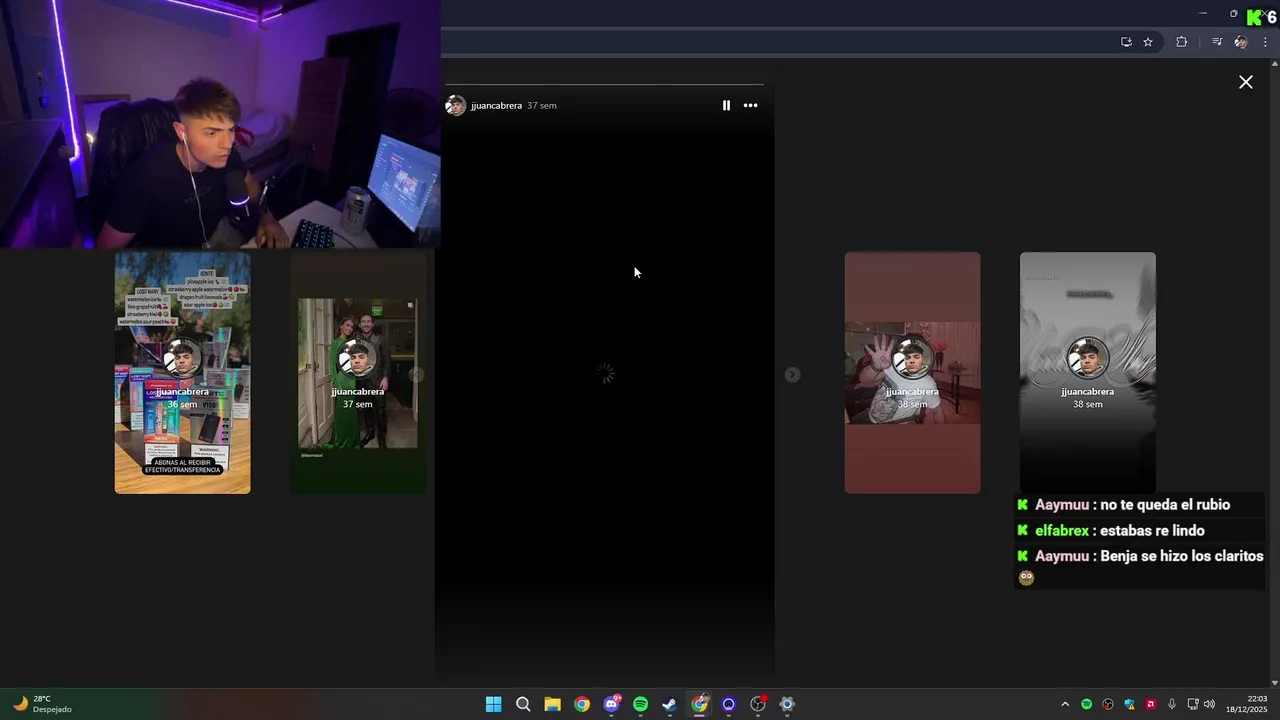1280x720 pixels.
Task: Open Discord from the taskbar
Action: point(611,704)
